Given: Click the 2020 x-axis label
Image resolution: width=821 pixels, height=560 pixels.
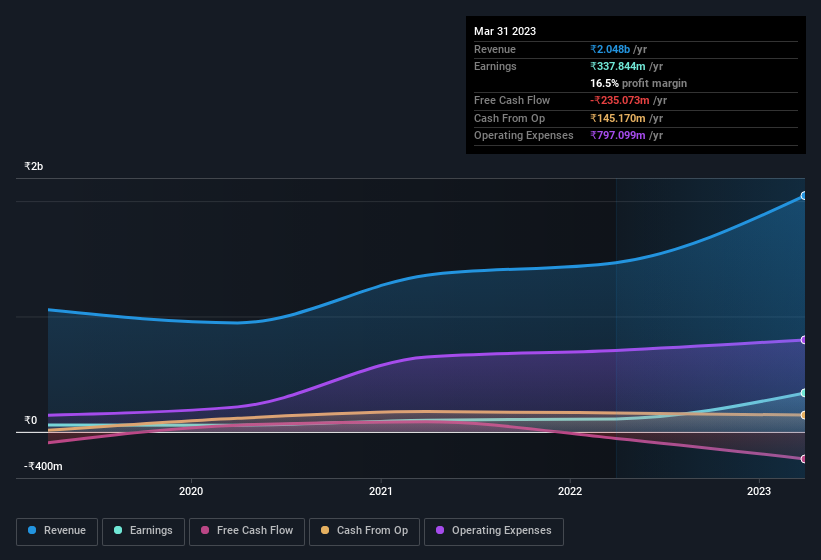Looking at the screenshot, I should 191,491.
